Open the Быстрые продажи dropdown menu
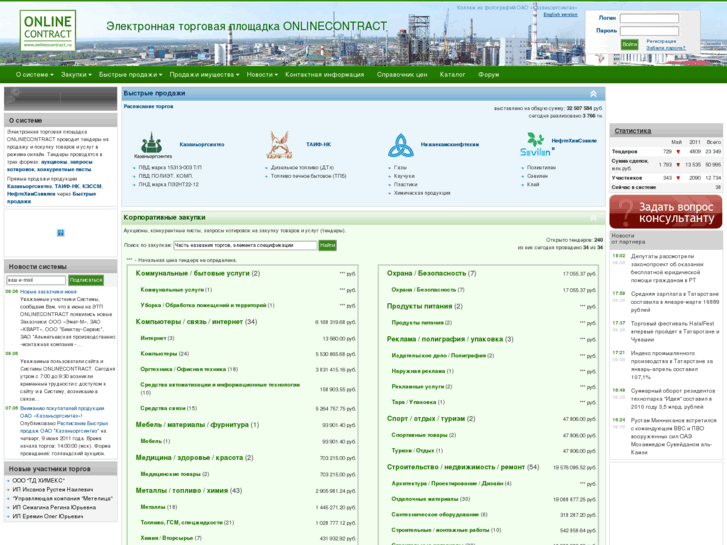The height and width of the screenshot is (545, 727). [130, 75]
